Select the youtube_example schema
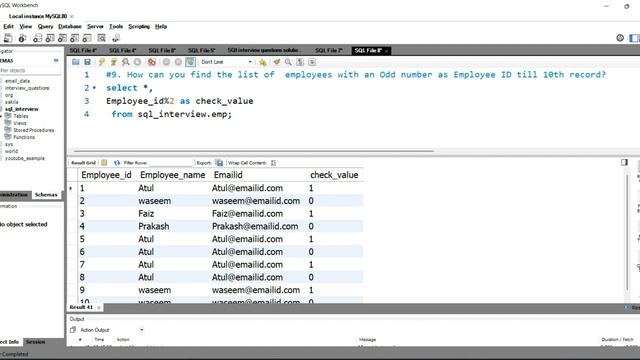Image resolution: width=640 pixels, height=360 pixels. point(24,158)
